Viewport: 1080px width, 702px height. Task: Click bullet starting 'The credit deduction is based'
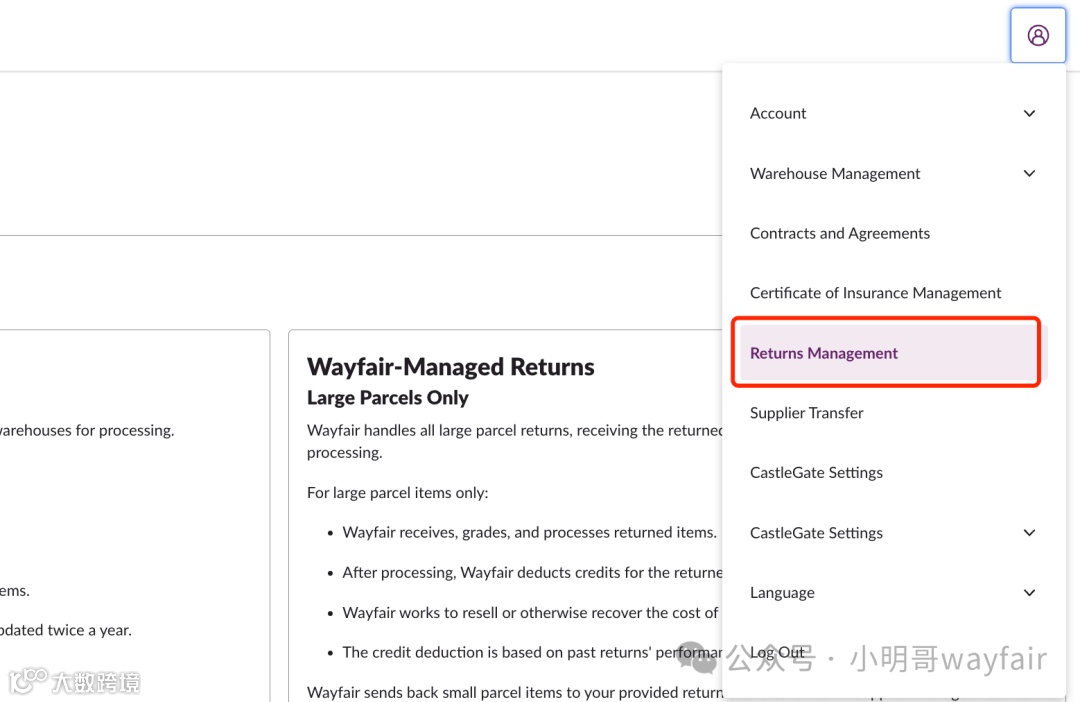coord(532,652)
